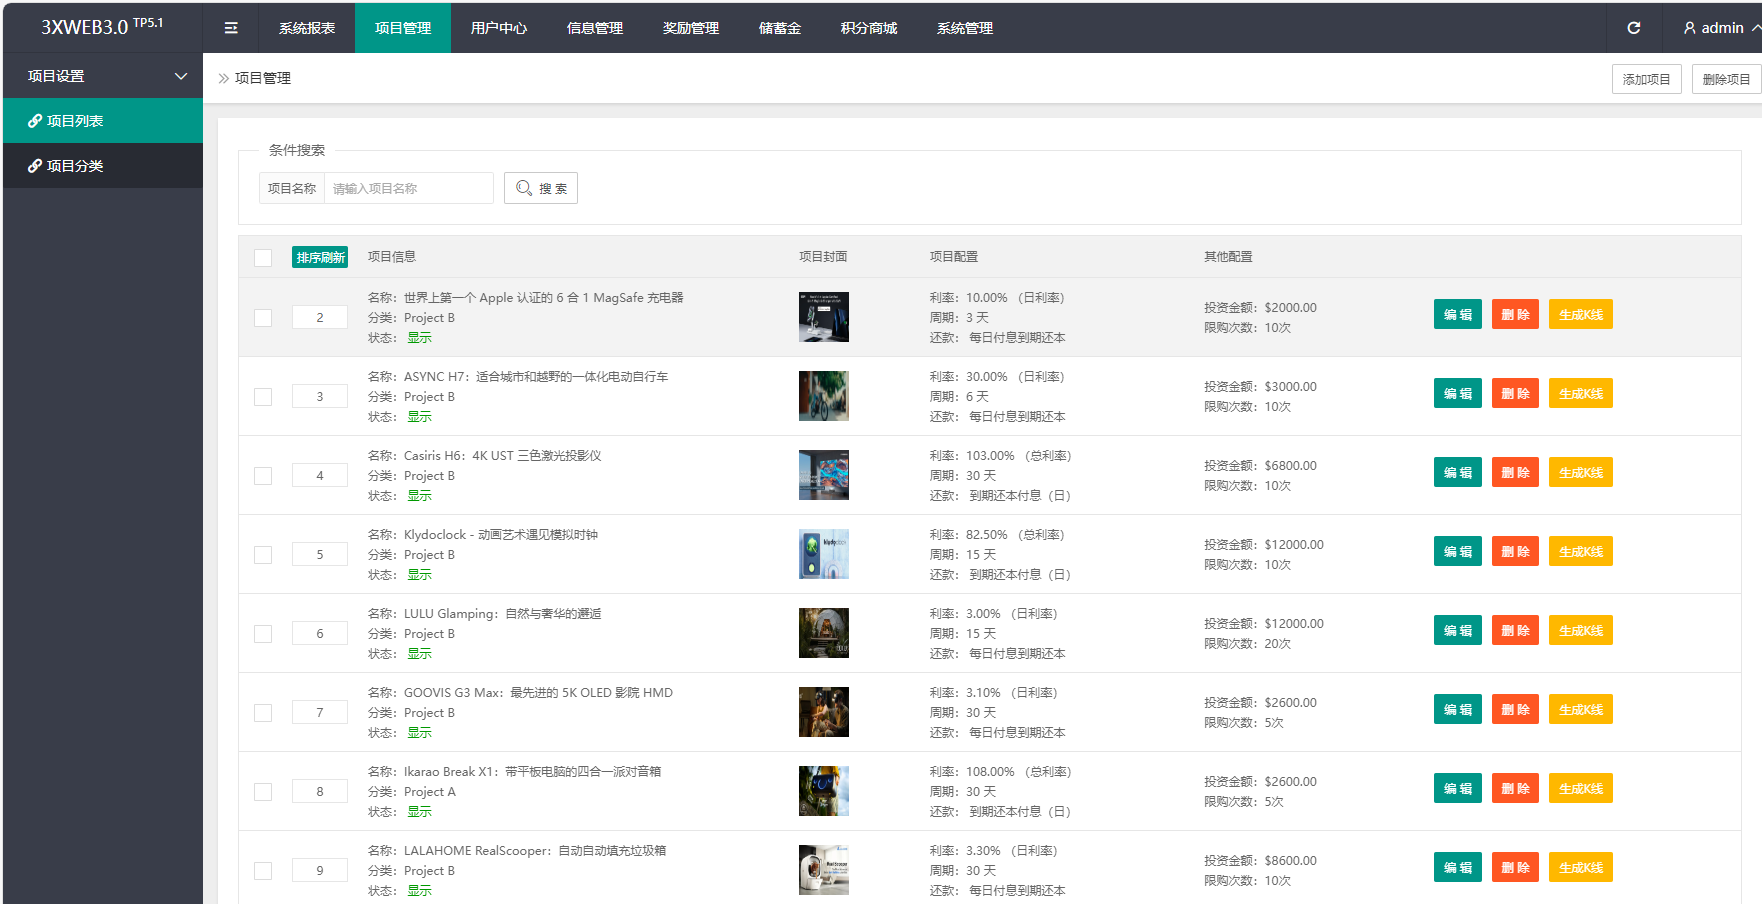Switch to the 用户中心 tab
This screenshot has width=1762, height=904.
point(498,28)
